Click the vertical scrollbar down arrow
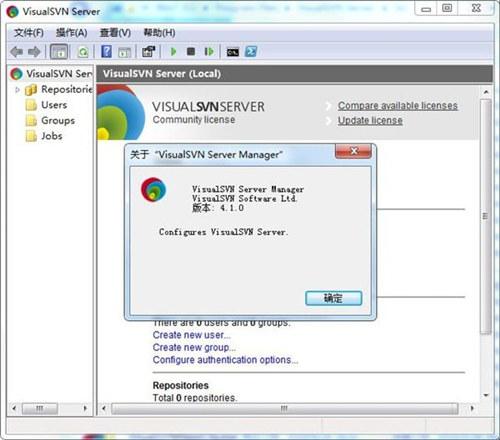The width and height of the screenshot is (500, 440). click(x=486, y=396)
